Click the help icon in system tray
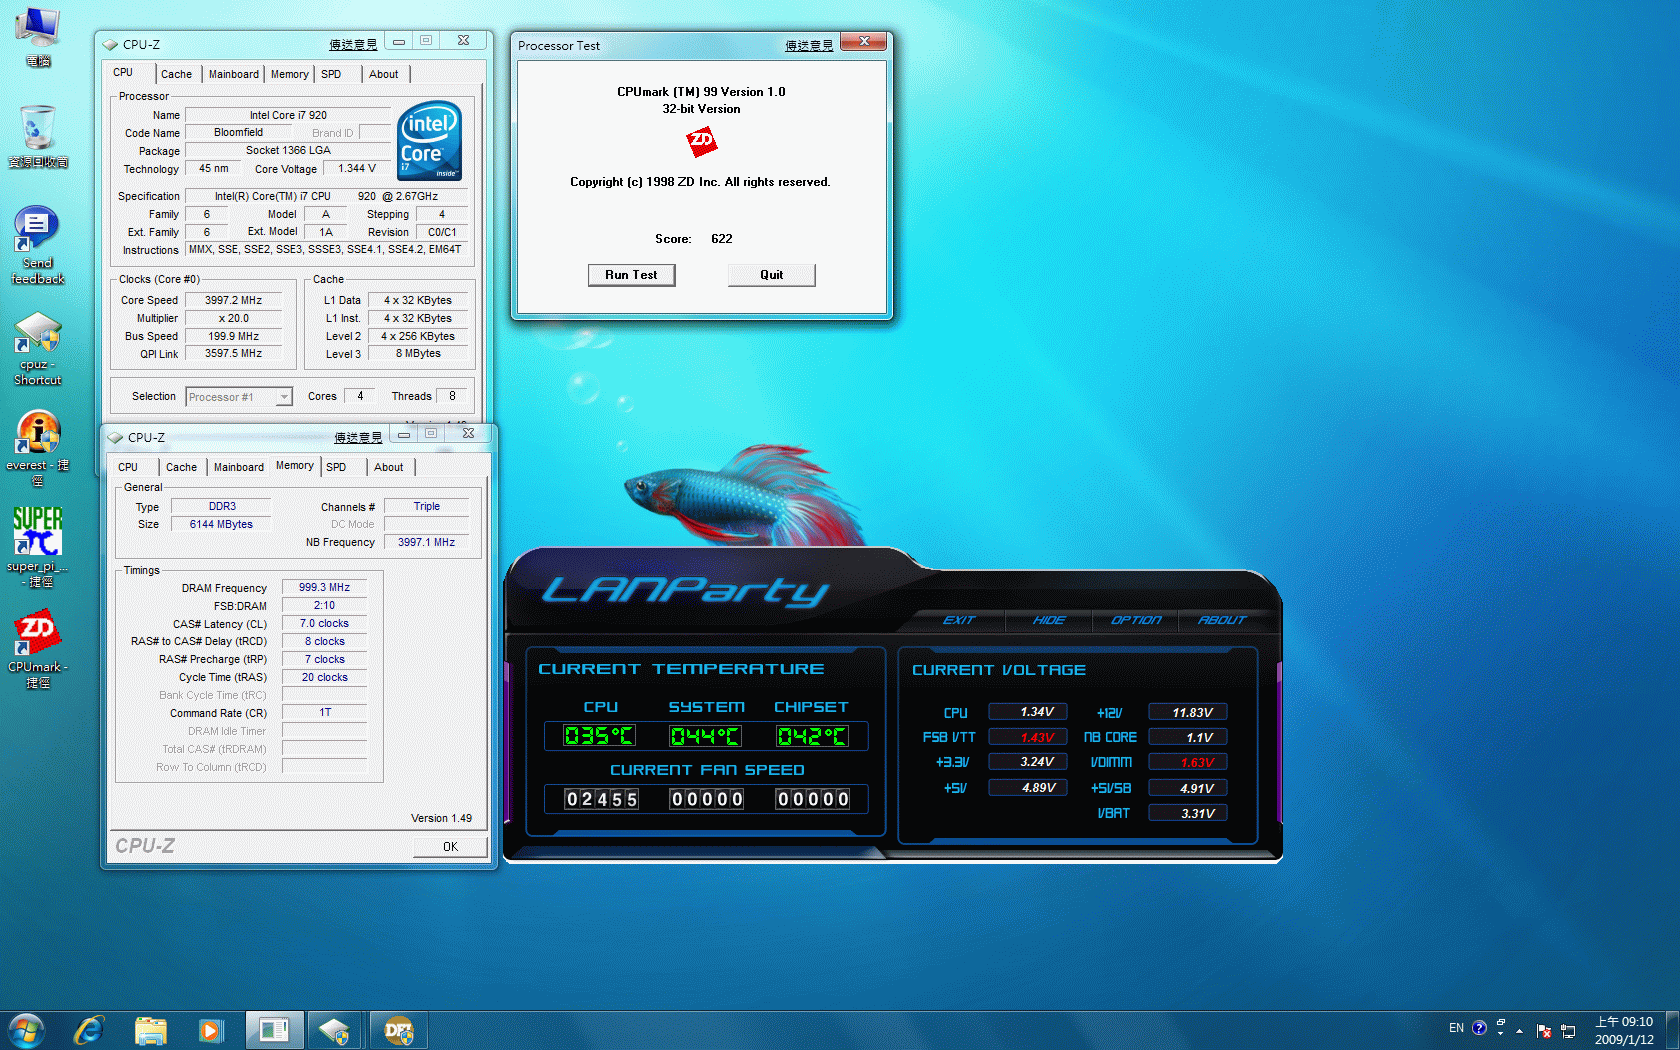 click(1479, 1028)
